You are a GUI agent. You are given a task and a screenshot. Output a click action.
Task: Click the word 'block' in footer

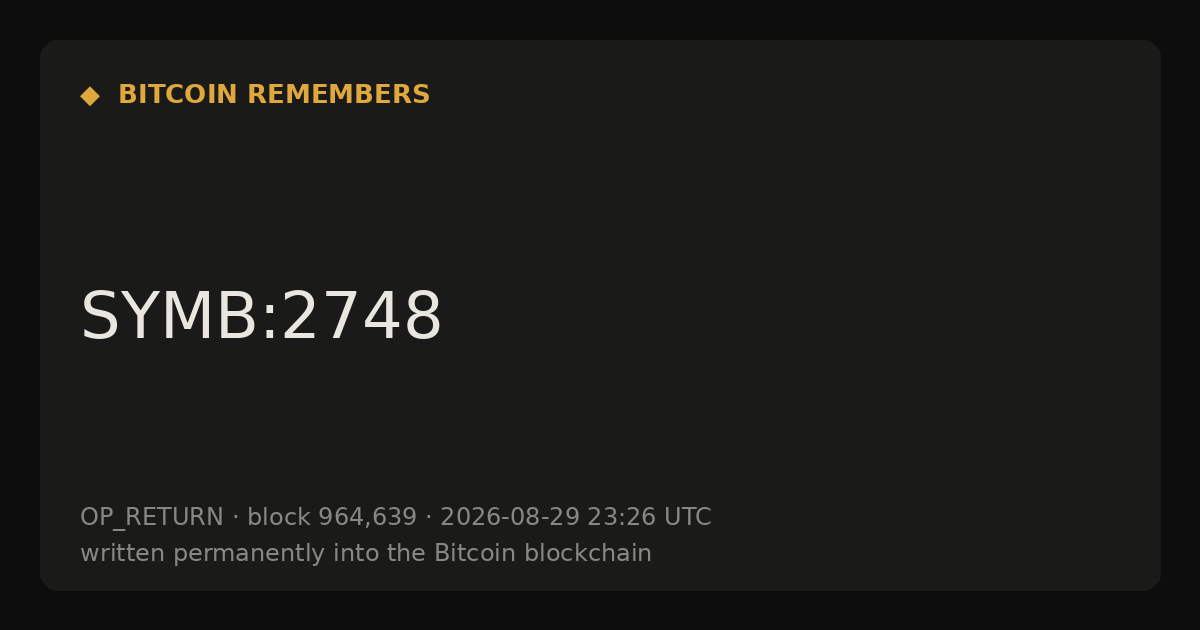279,518
